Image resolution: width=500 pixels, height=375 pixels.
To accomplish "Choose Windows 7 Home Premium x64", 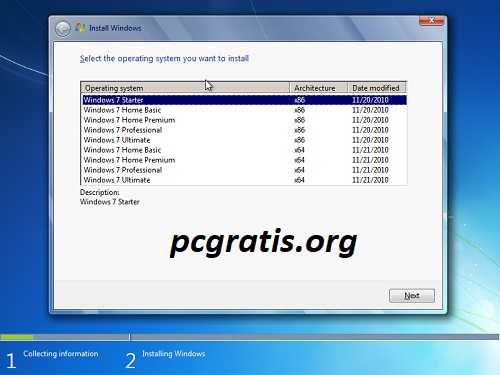I will point(244,160).
